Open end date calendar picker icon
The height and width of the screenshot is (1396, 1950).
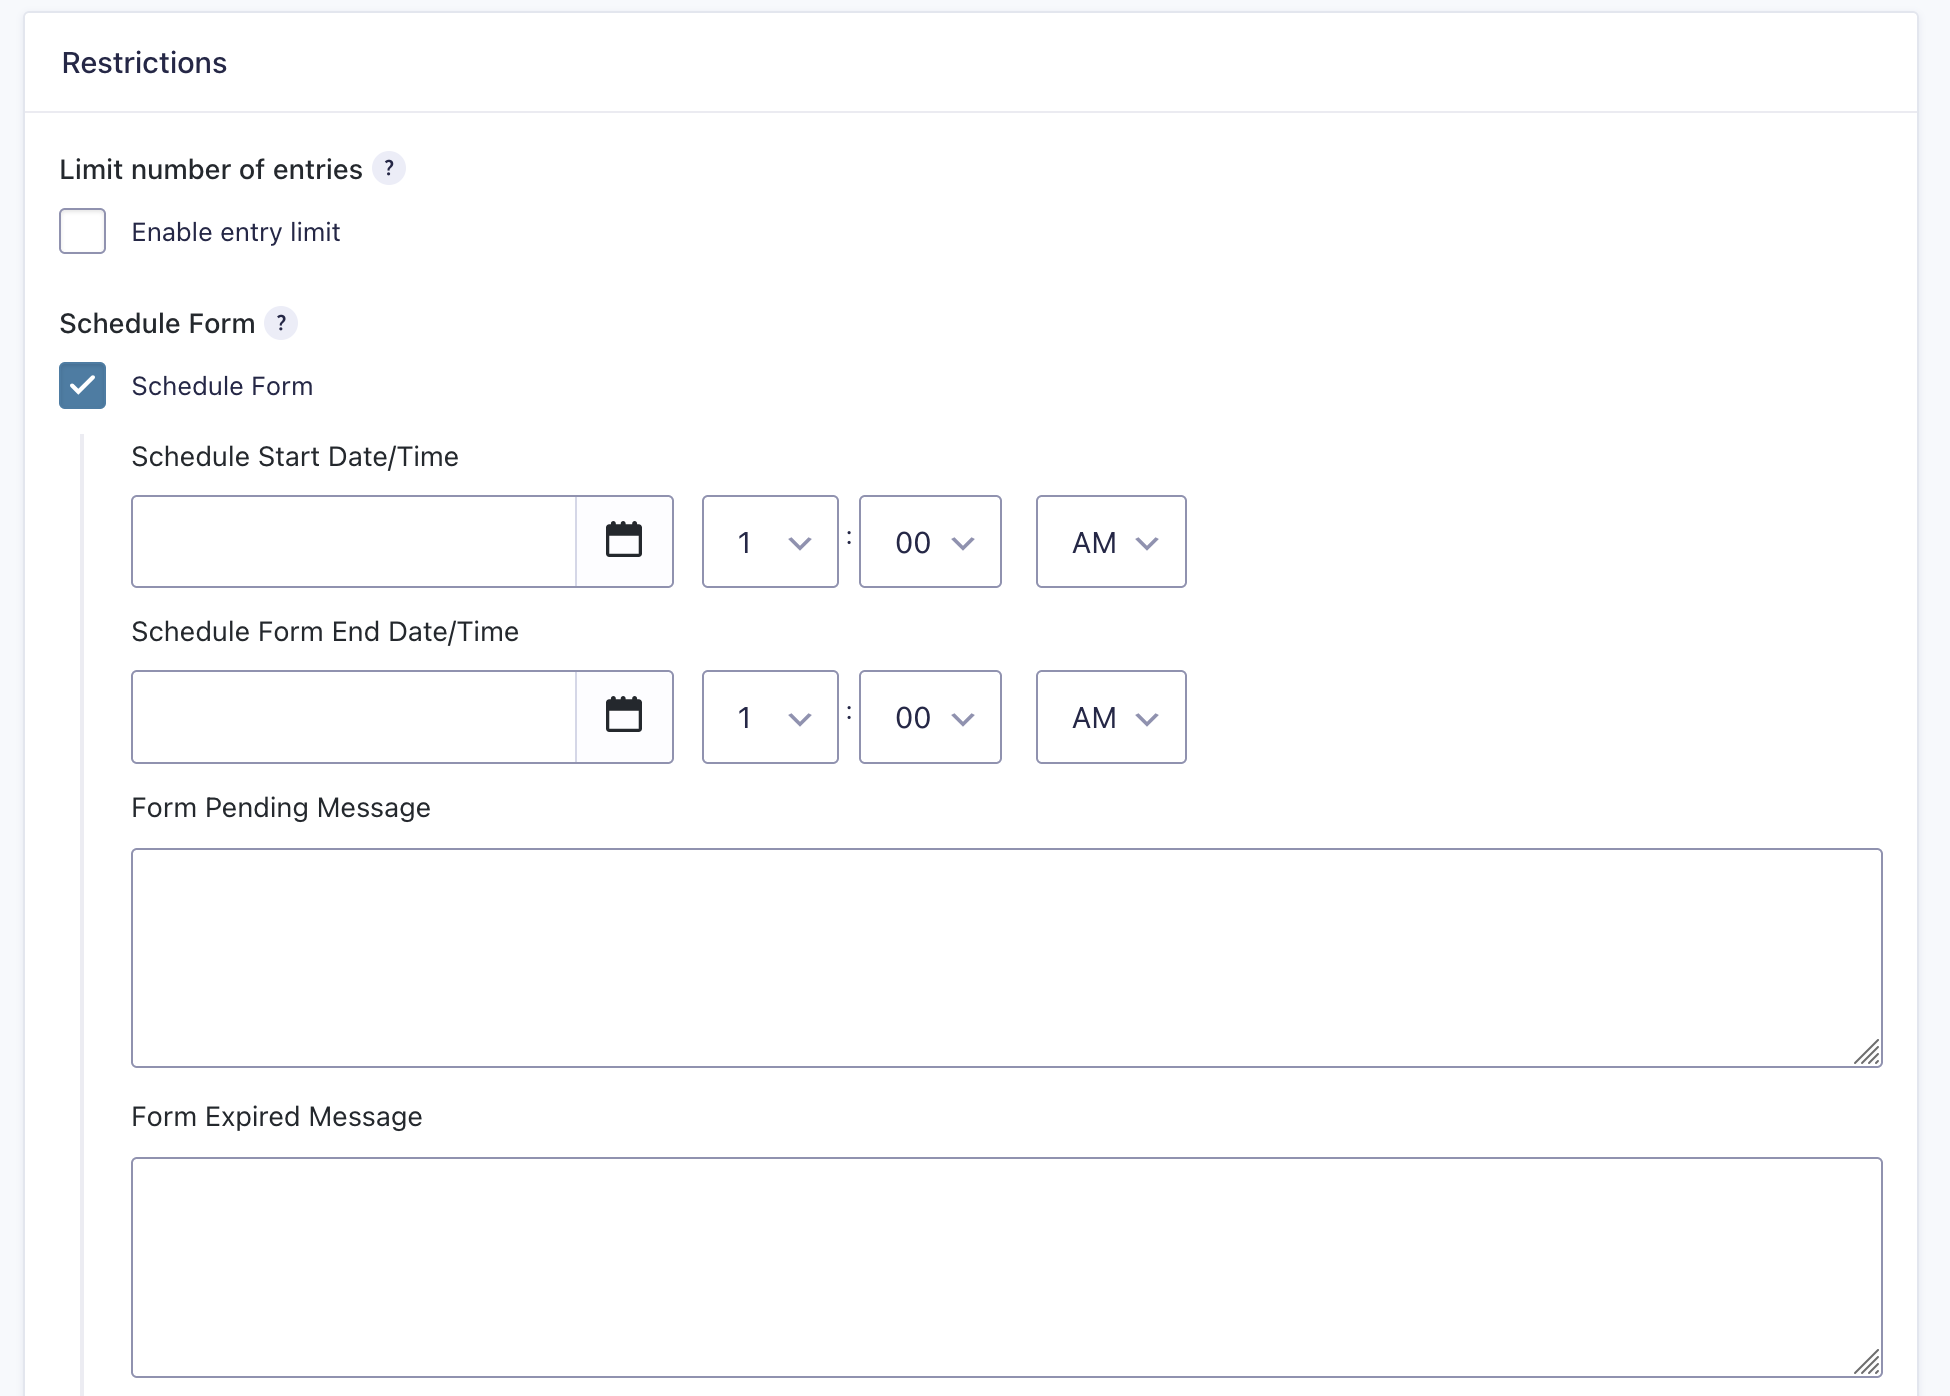pos(624,716)
